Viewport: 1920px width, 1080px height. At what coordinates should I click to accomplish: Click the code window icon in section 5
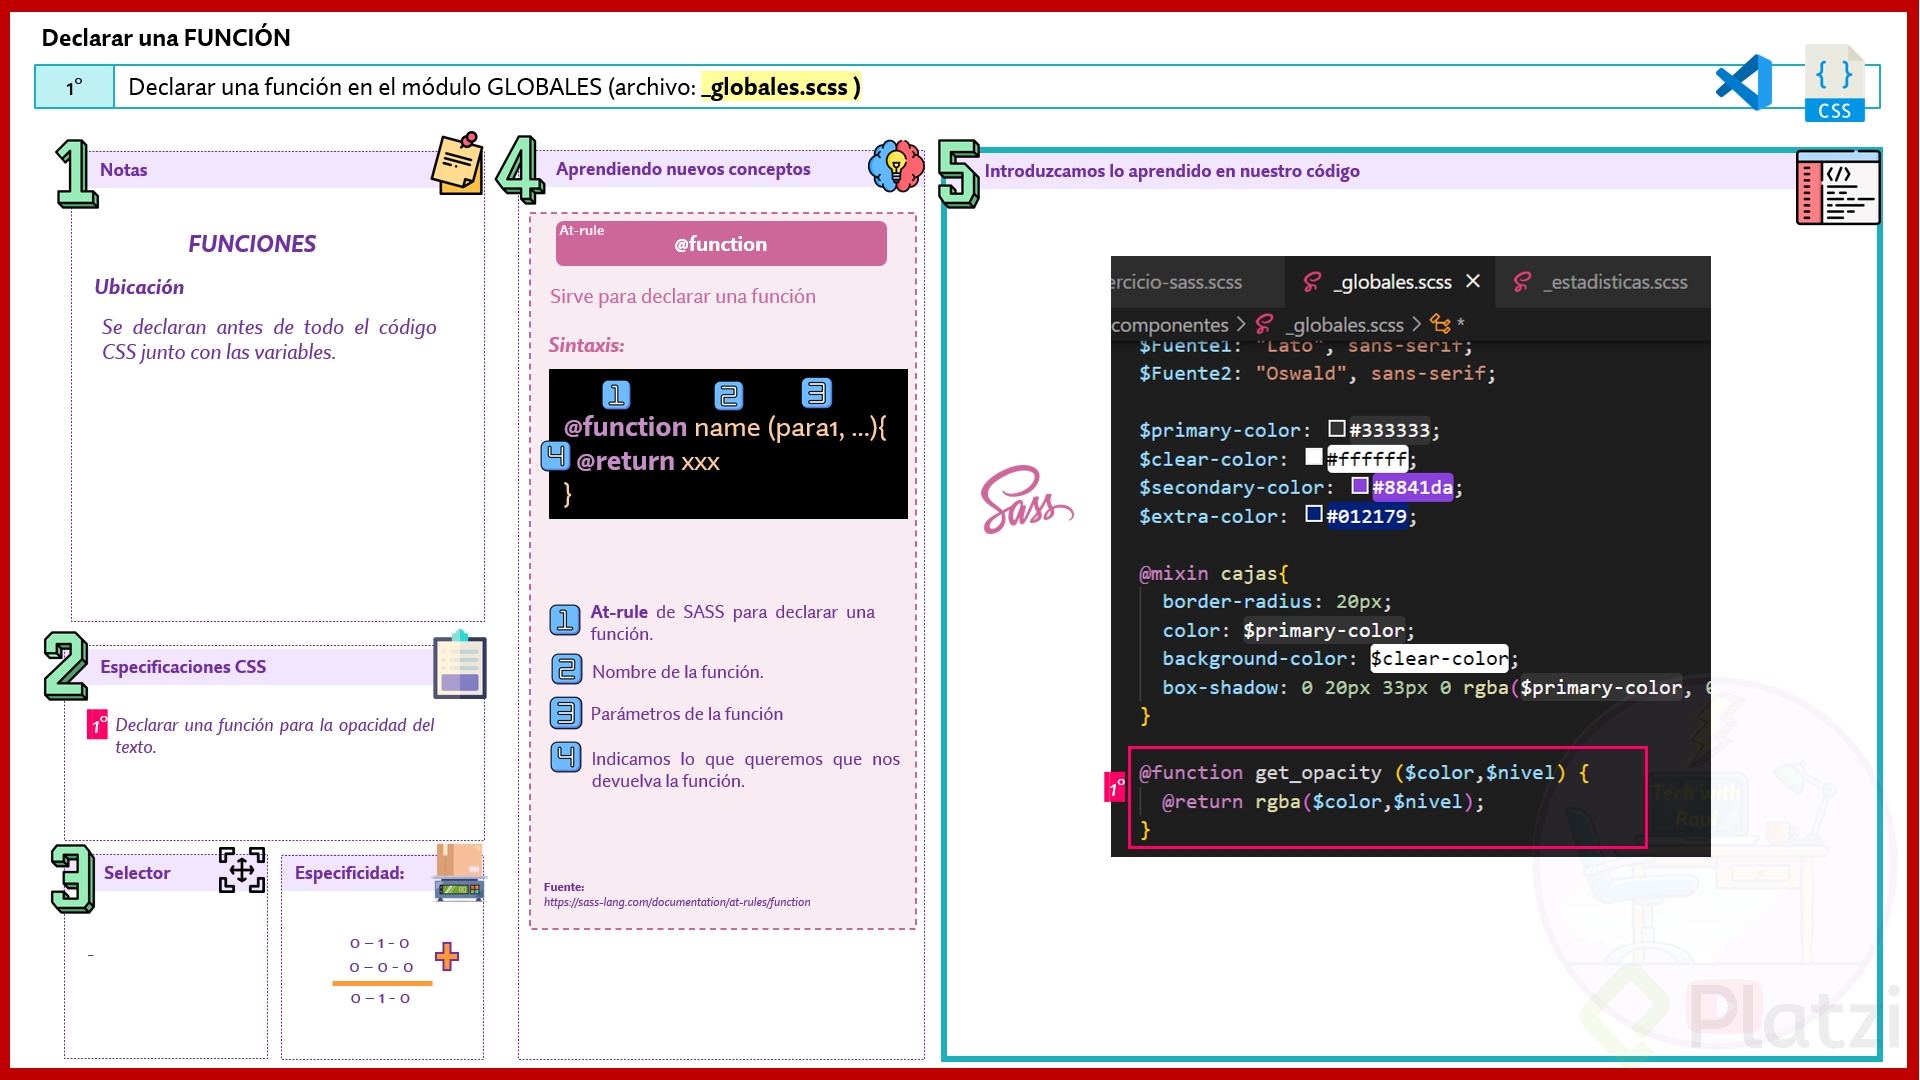(1837, 187)
